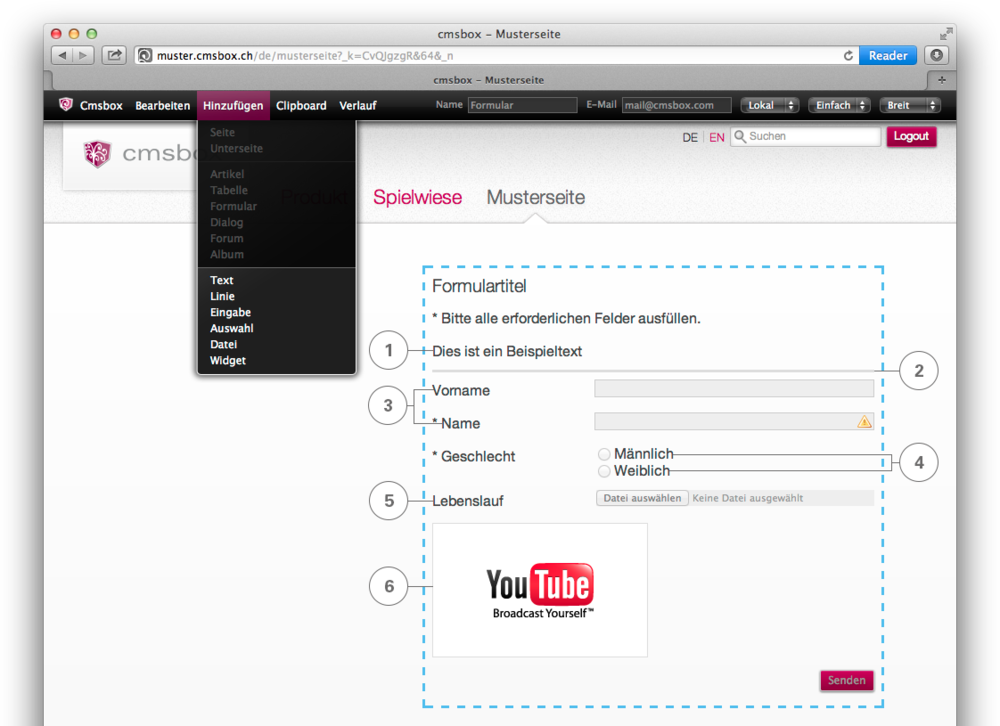
Task: Click the Senden button
Action: coord(846,681)
